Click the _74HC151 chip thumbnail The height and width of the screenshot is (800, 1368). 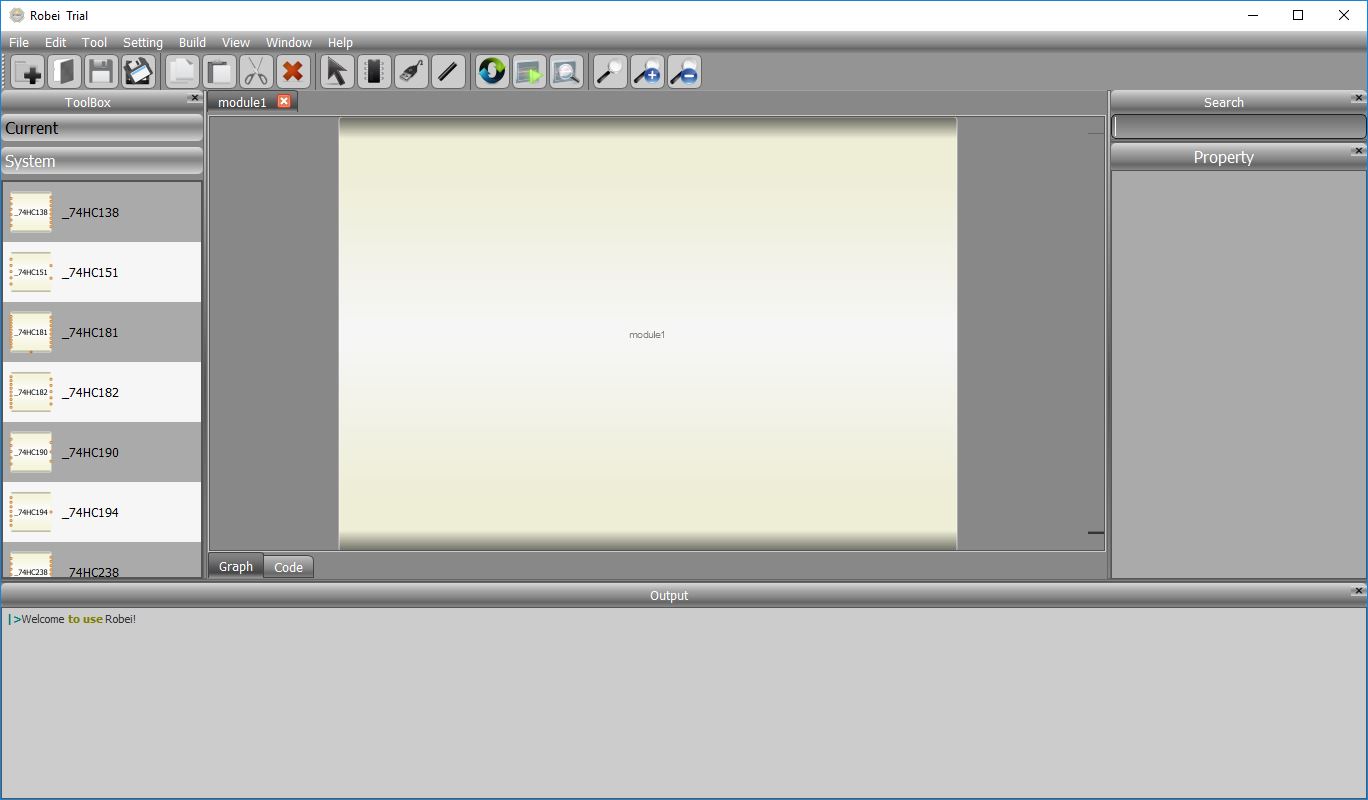(x=31, y=272)
